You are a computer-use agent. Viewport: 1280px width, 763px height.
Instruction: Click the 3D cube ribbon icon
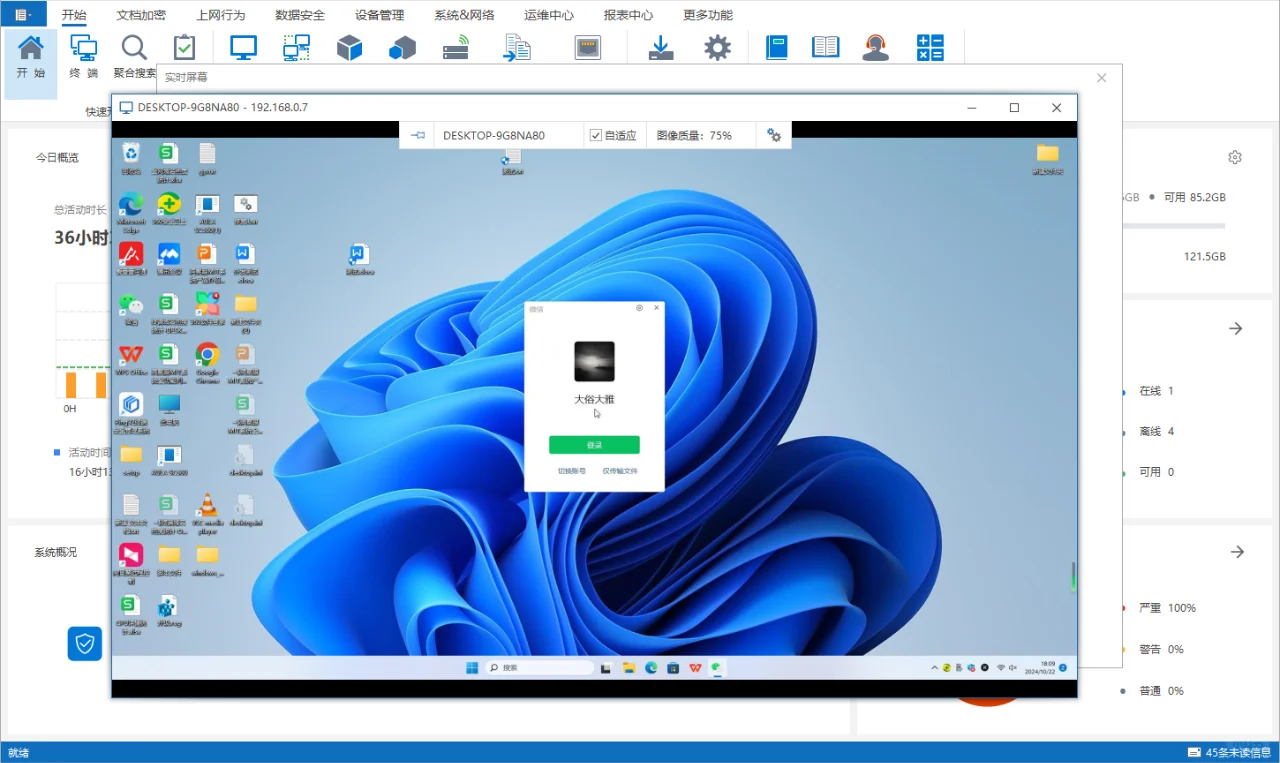pos(349,48)
